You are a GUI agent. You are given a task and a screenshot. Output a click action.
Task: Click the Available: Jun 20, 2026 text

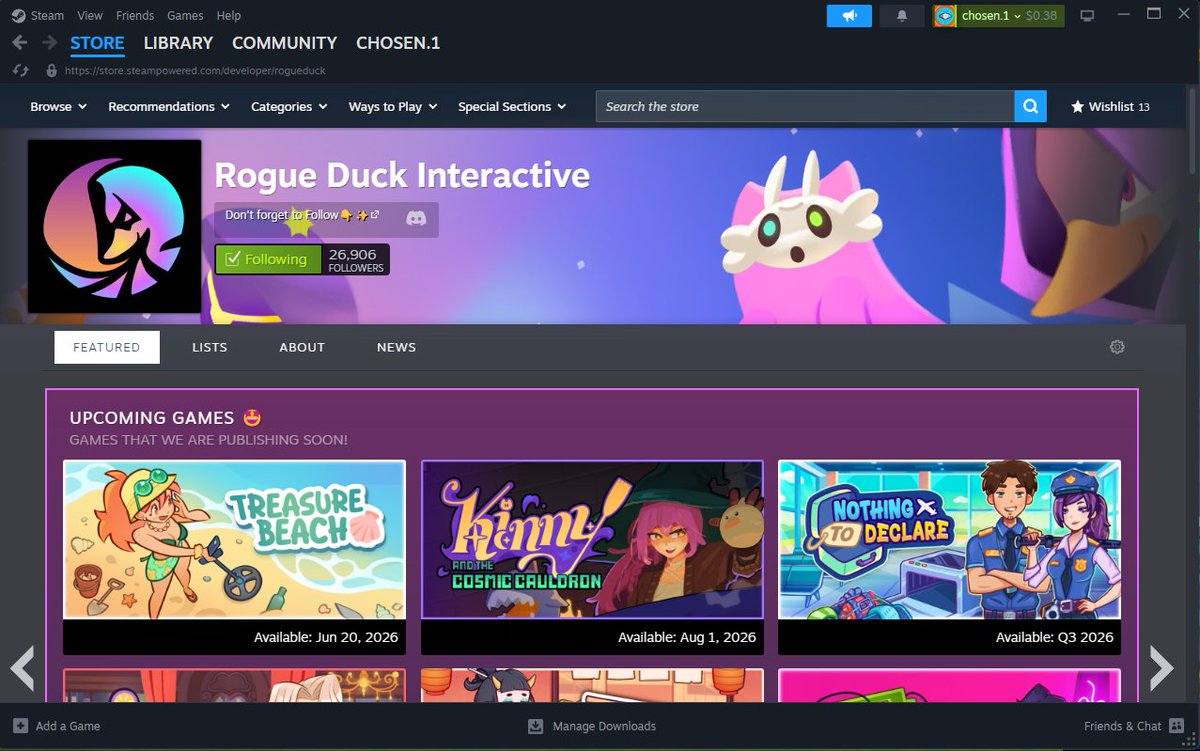326,637
